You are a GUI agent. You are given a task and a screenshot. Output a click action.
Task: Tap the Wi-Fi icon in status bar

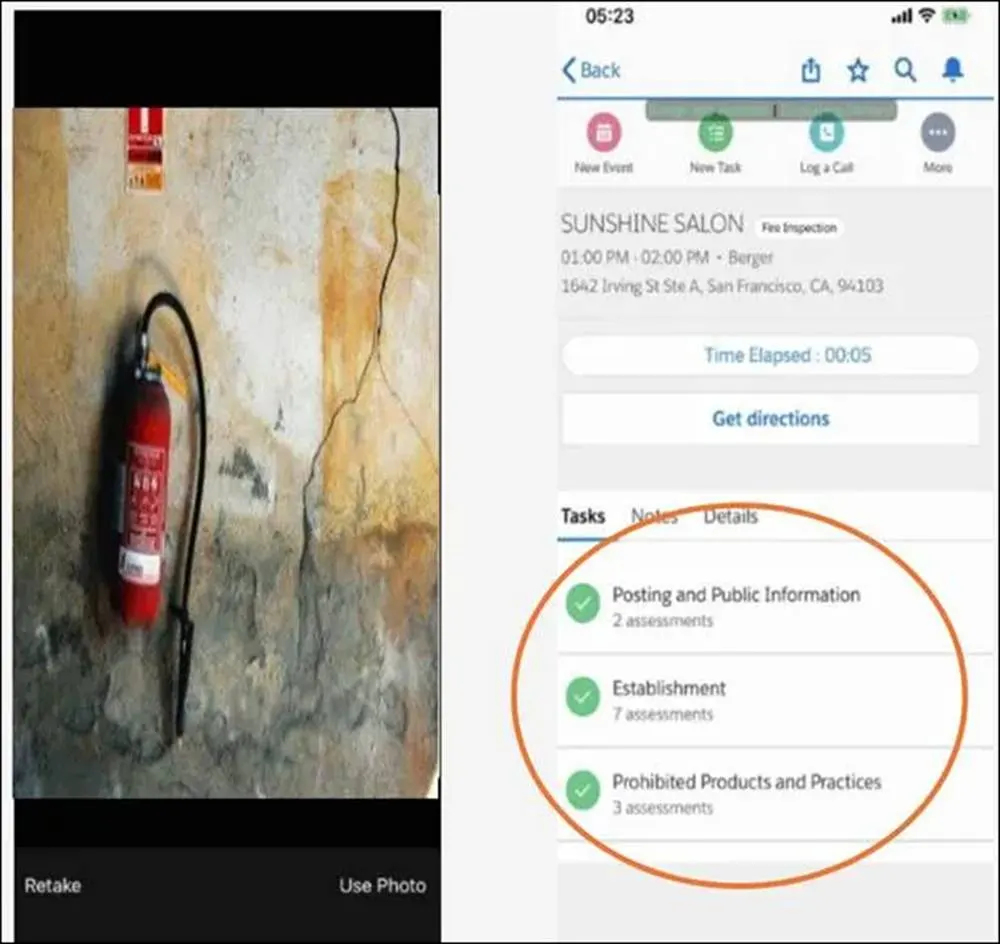(x=927, y=16)
